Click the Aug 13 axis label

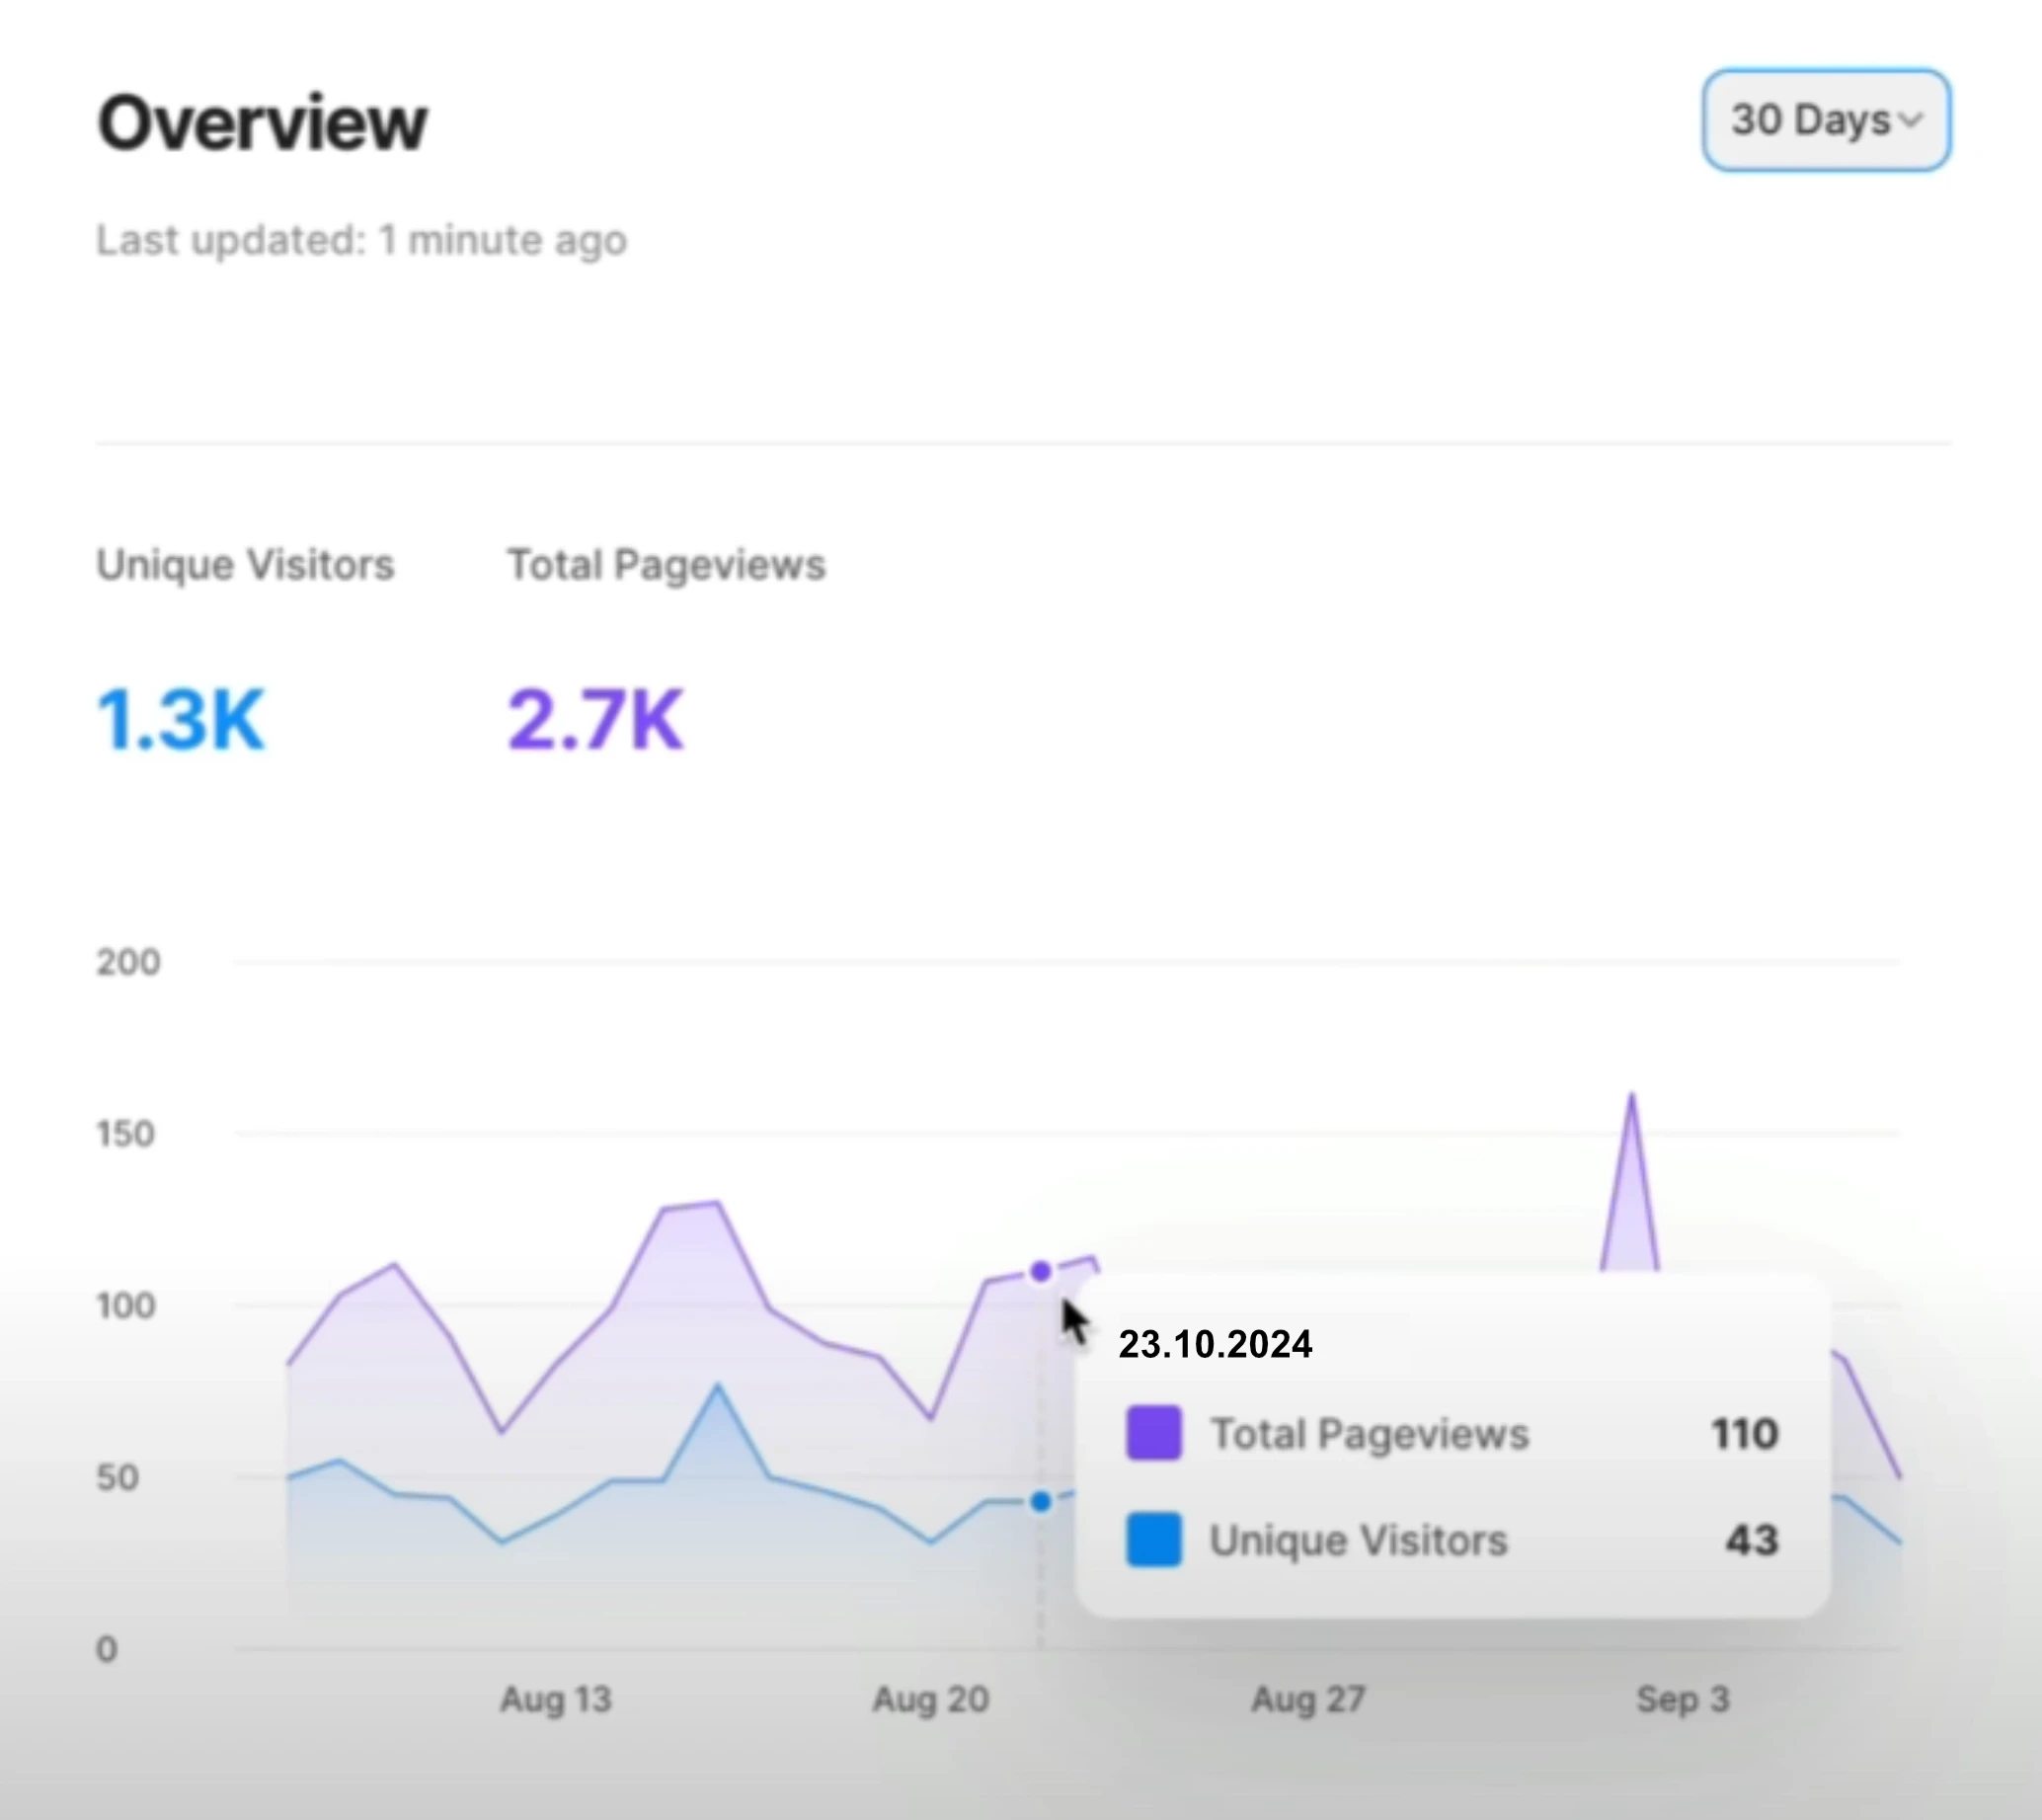[556, 1699]
